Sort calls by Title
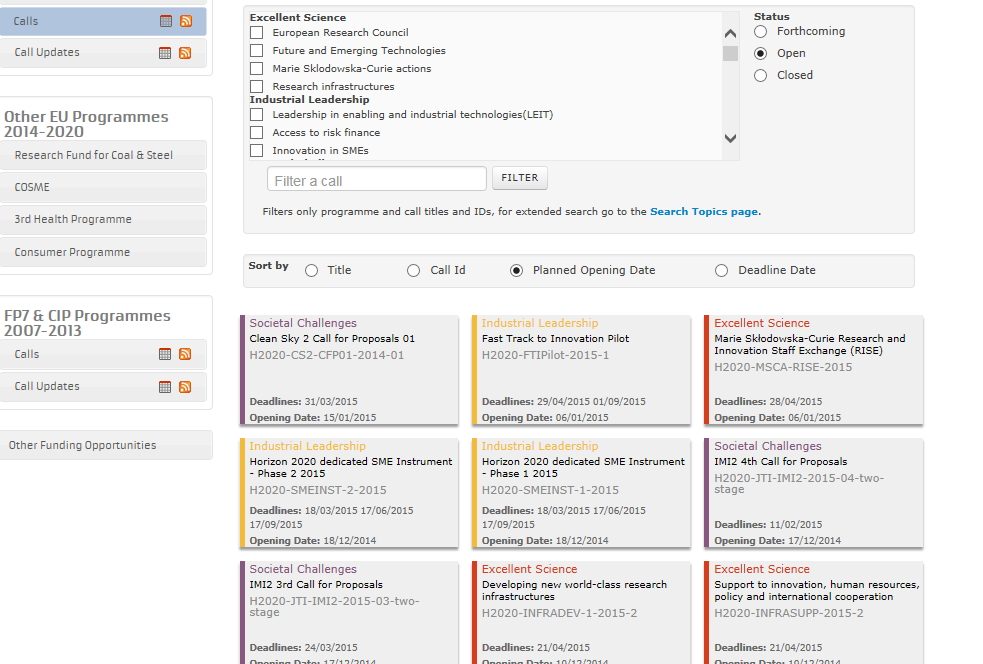Image resolution: width=983 pixels, height=664 pixels. 312,271
